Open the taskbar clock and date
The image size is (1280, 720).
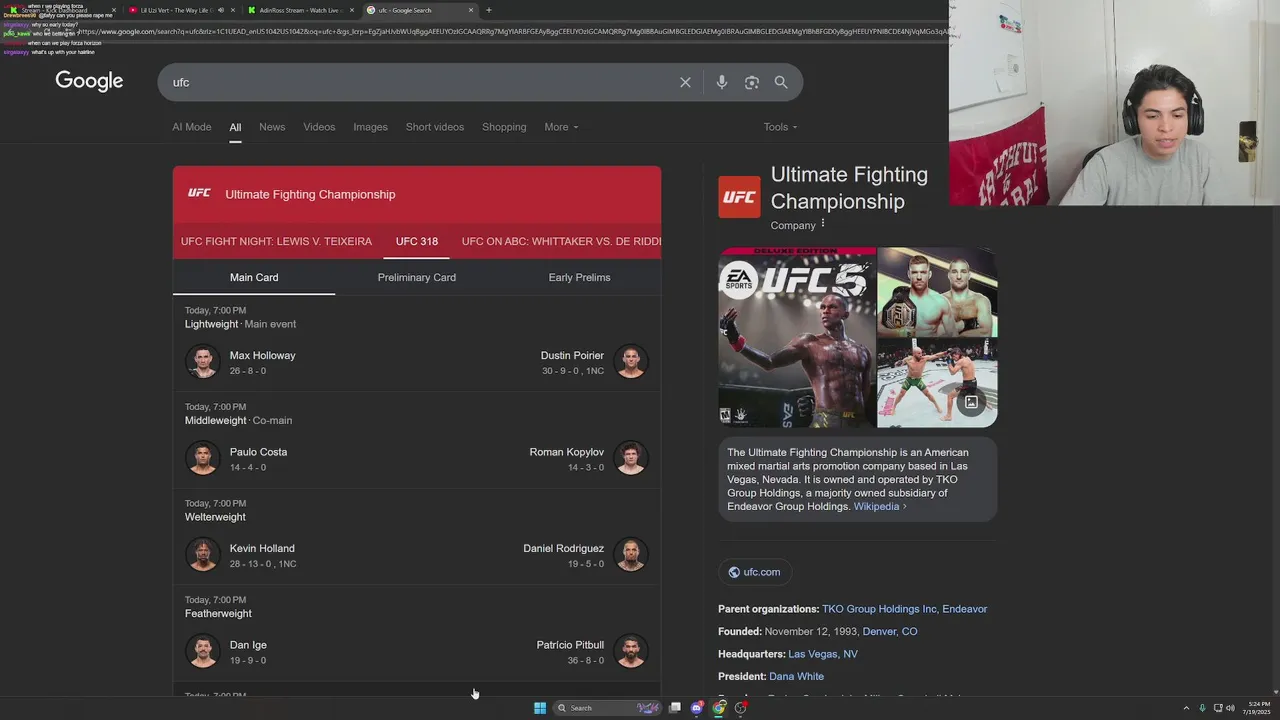pos(1258,708)
